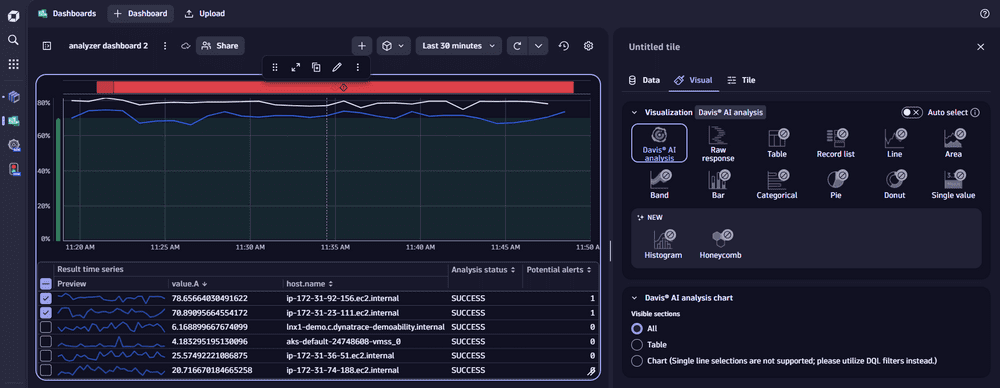Screen dimensions: 1000x388
Task: Choose the Band visualization
Action: (x=659, y=184)
